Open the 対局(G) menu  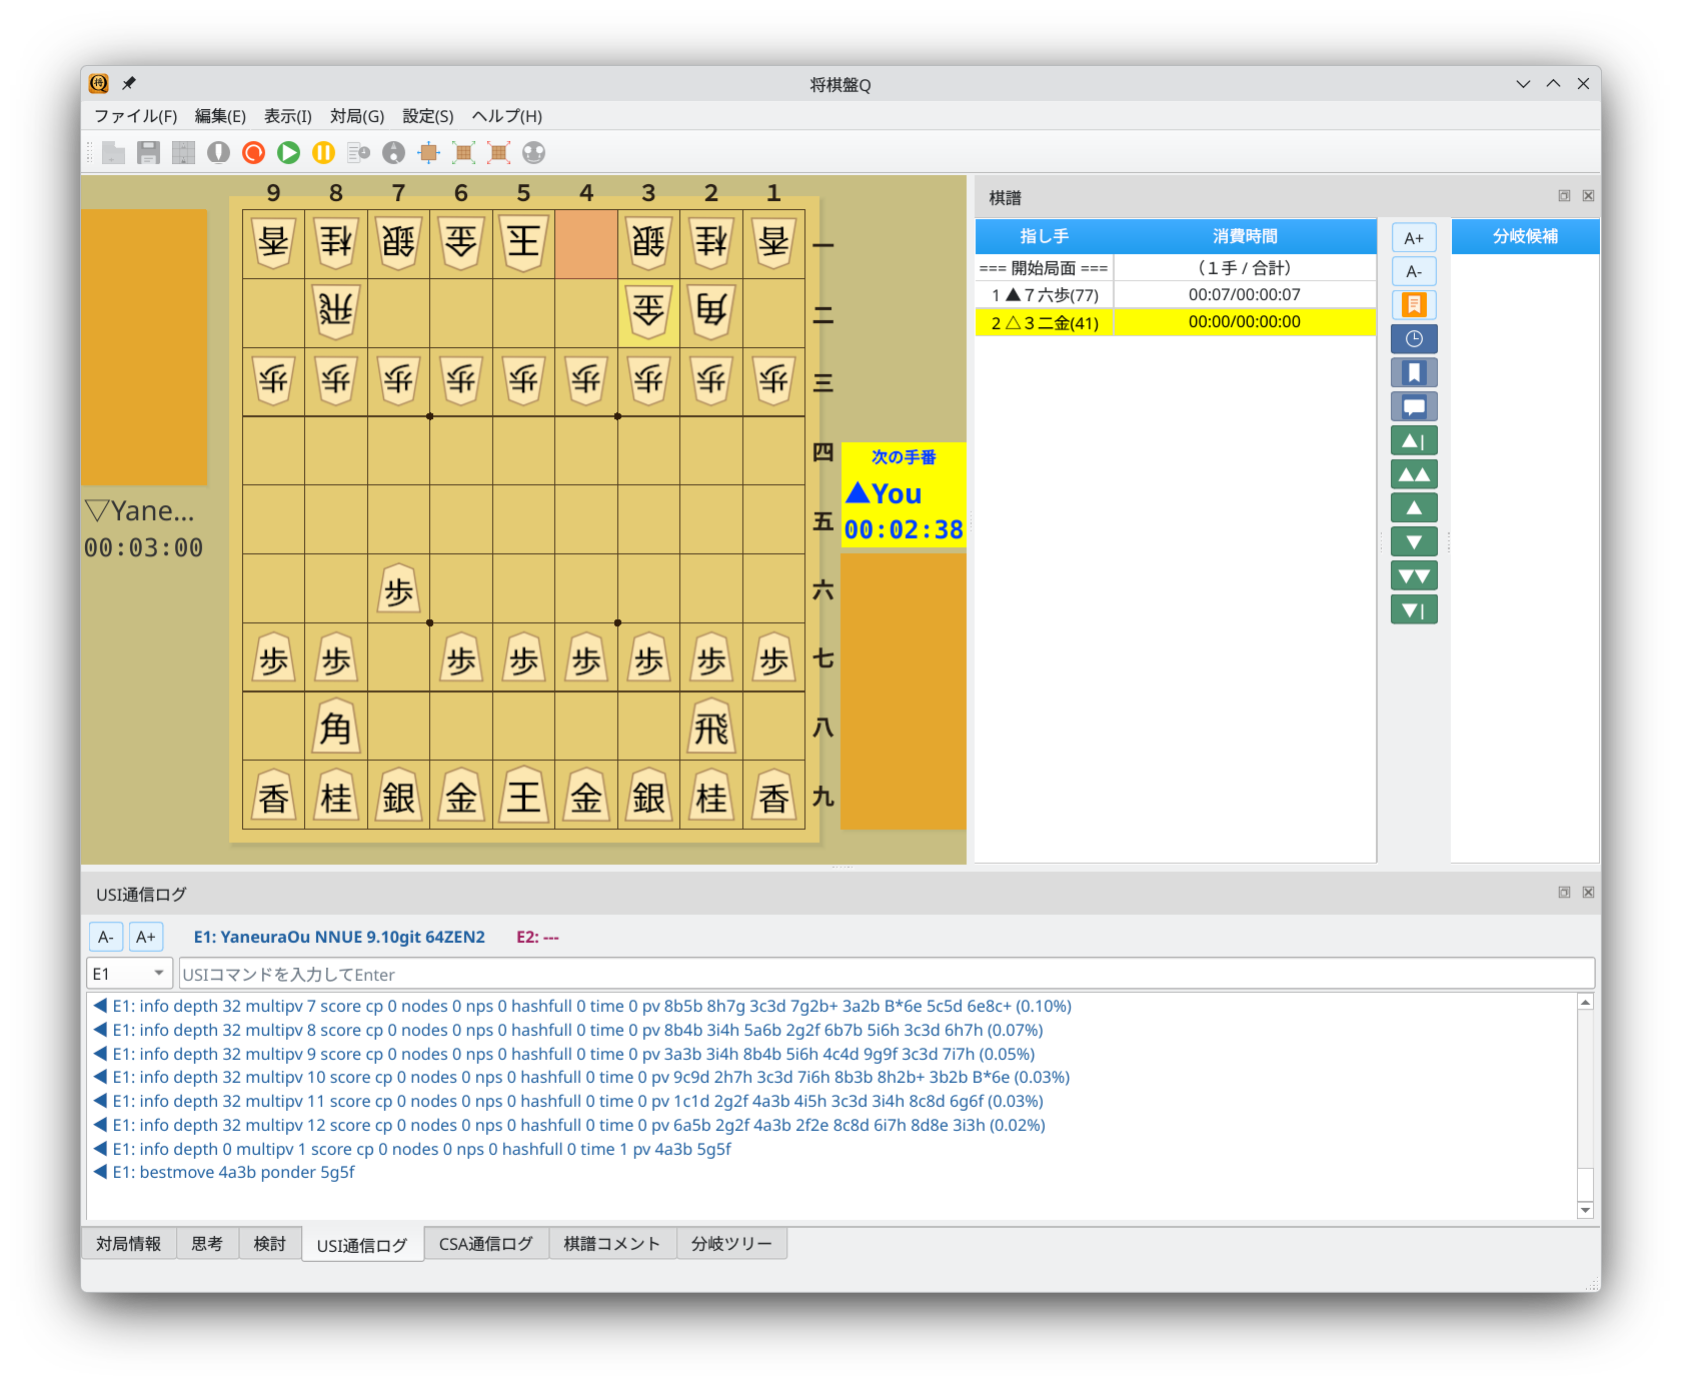[x=357, y=116]
